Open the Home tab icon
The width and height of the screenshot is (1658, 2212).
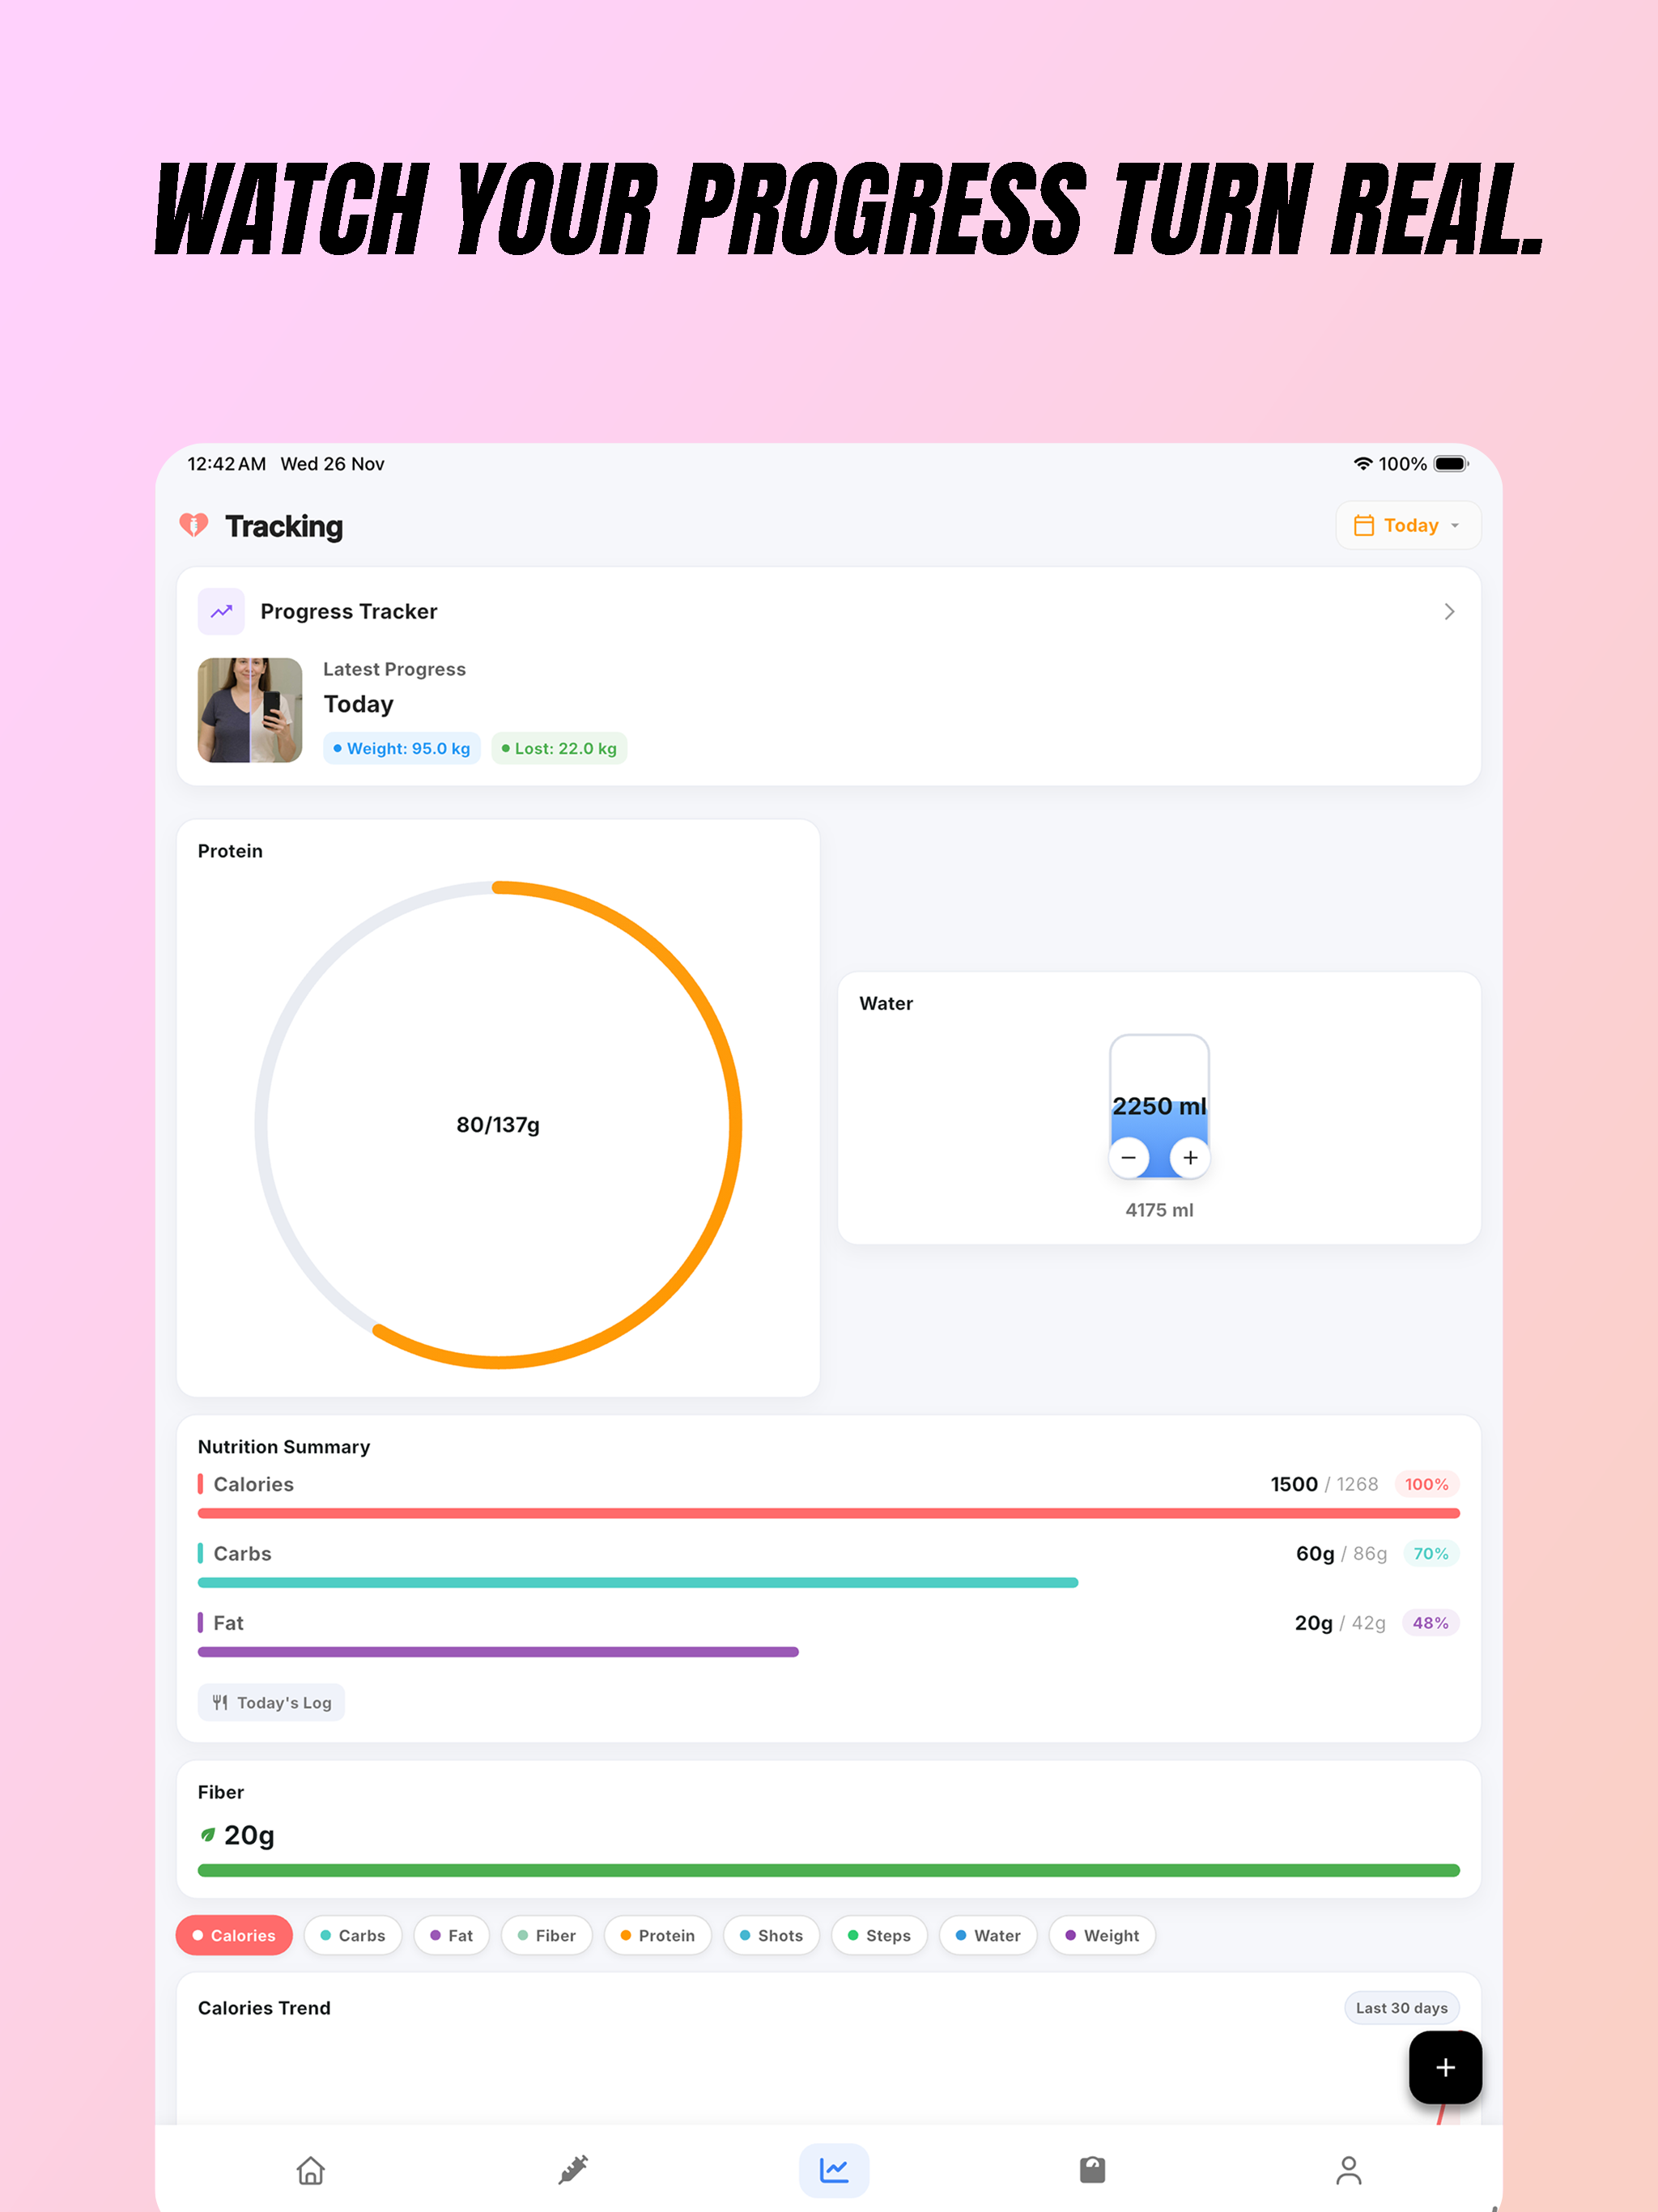(x=311, y=2170)
